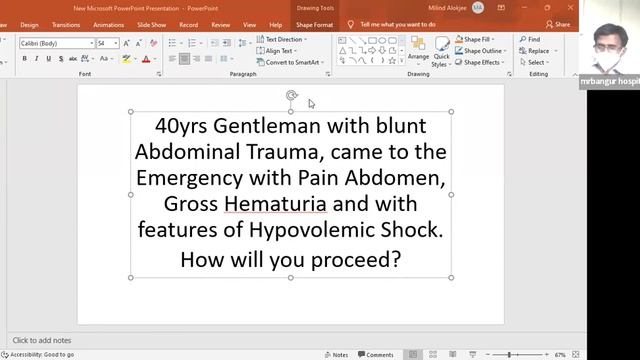
Task: Open the Transitions tab
Action: (x=66, y=25)
